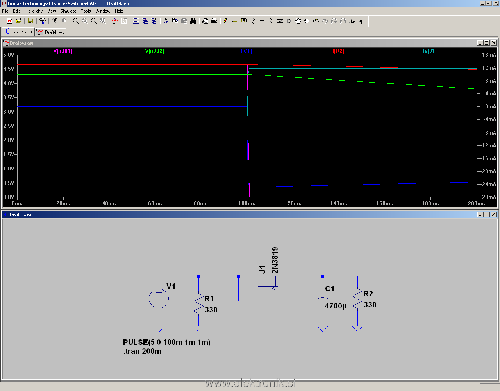500x391 pixels.
Task: Click the Cascade Windows icon
Action: tap(154, 21)
